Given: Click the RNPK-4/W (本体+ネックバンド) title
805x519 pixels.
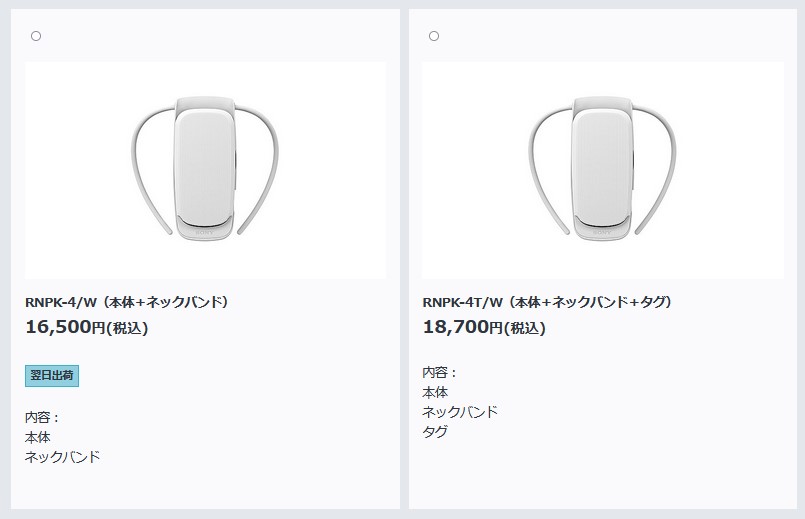Looking at the screenshot, I should (127, 302).
